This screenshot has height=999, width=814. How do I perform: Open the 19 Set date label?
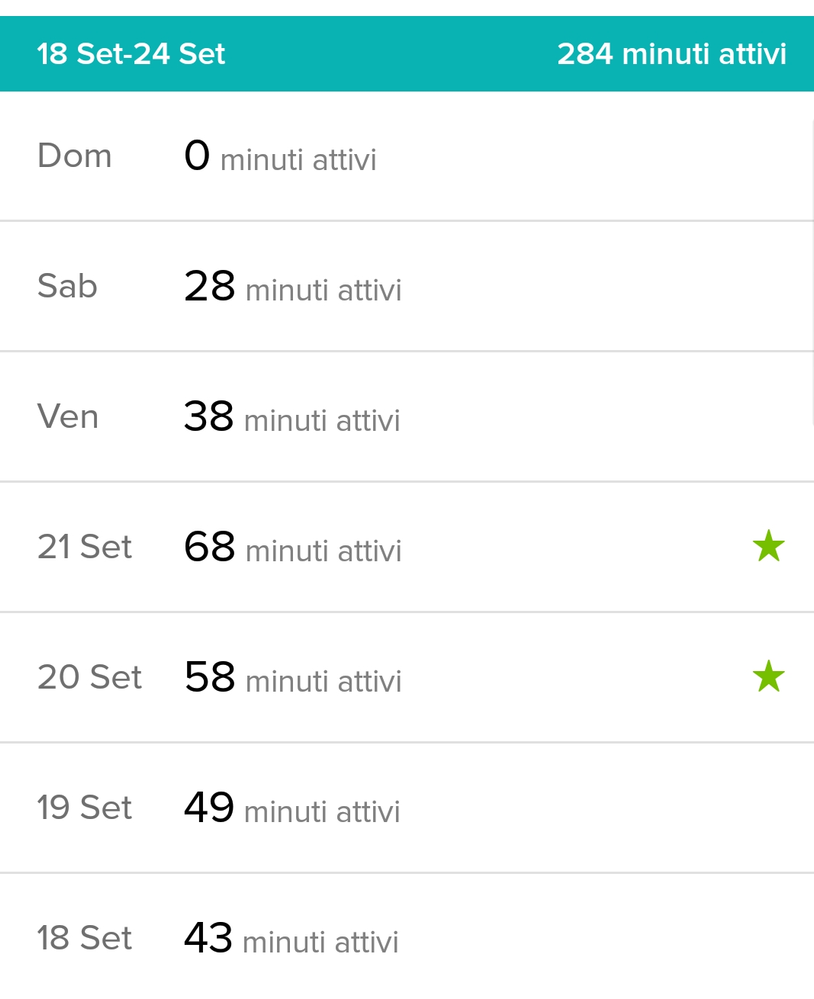click(x=84, y=807)
